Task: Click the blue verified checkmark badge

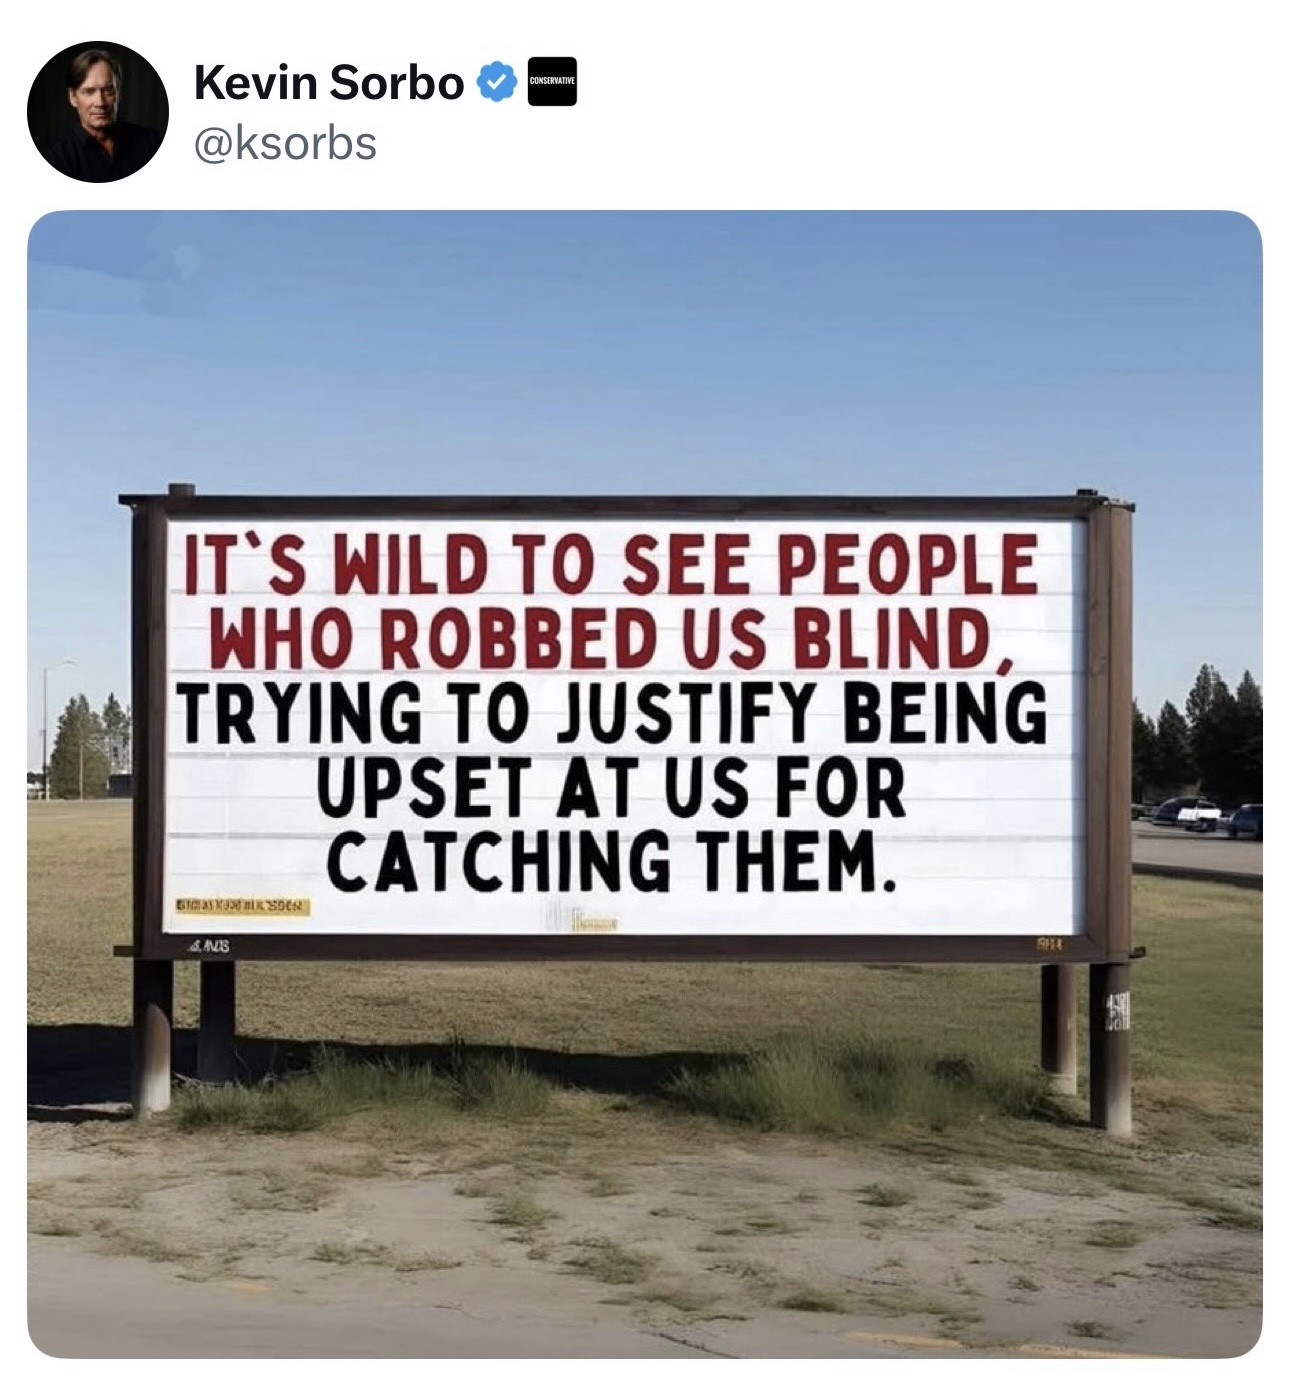Action: [x=497, y=83]
